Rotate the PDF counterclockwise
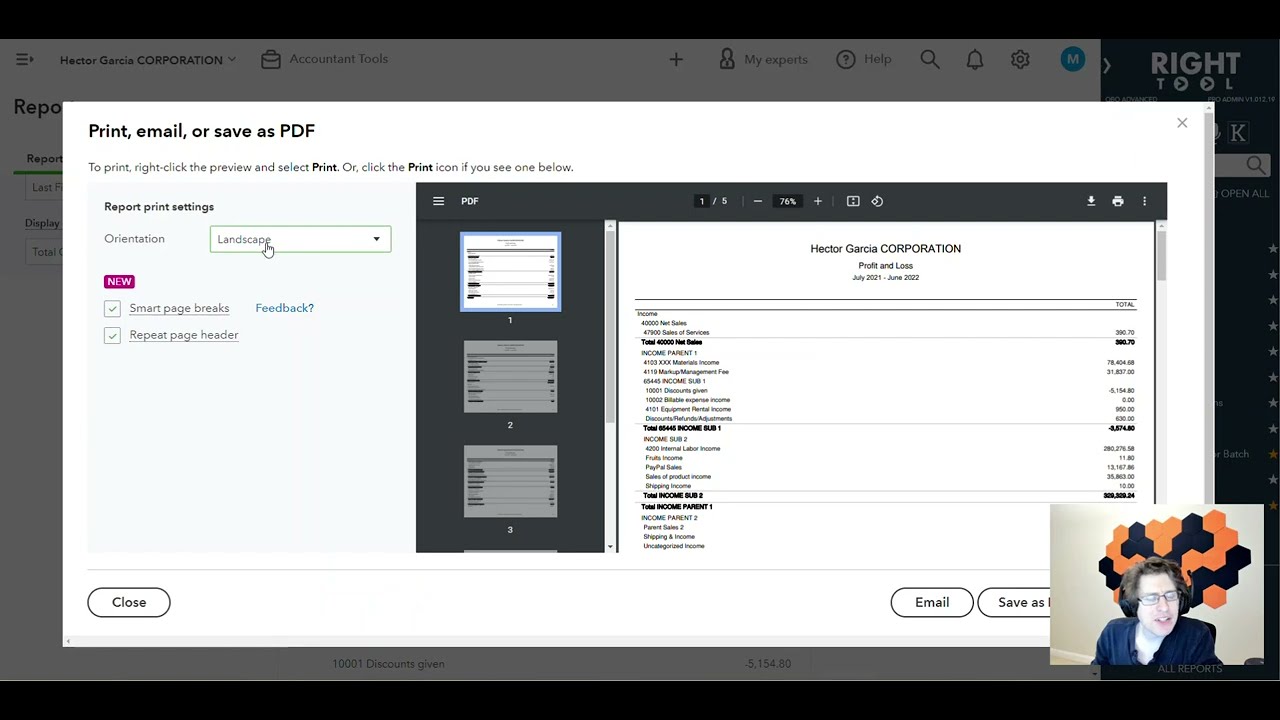This screenshot has width=1280, height=720. coord(877,201)
